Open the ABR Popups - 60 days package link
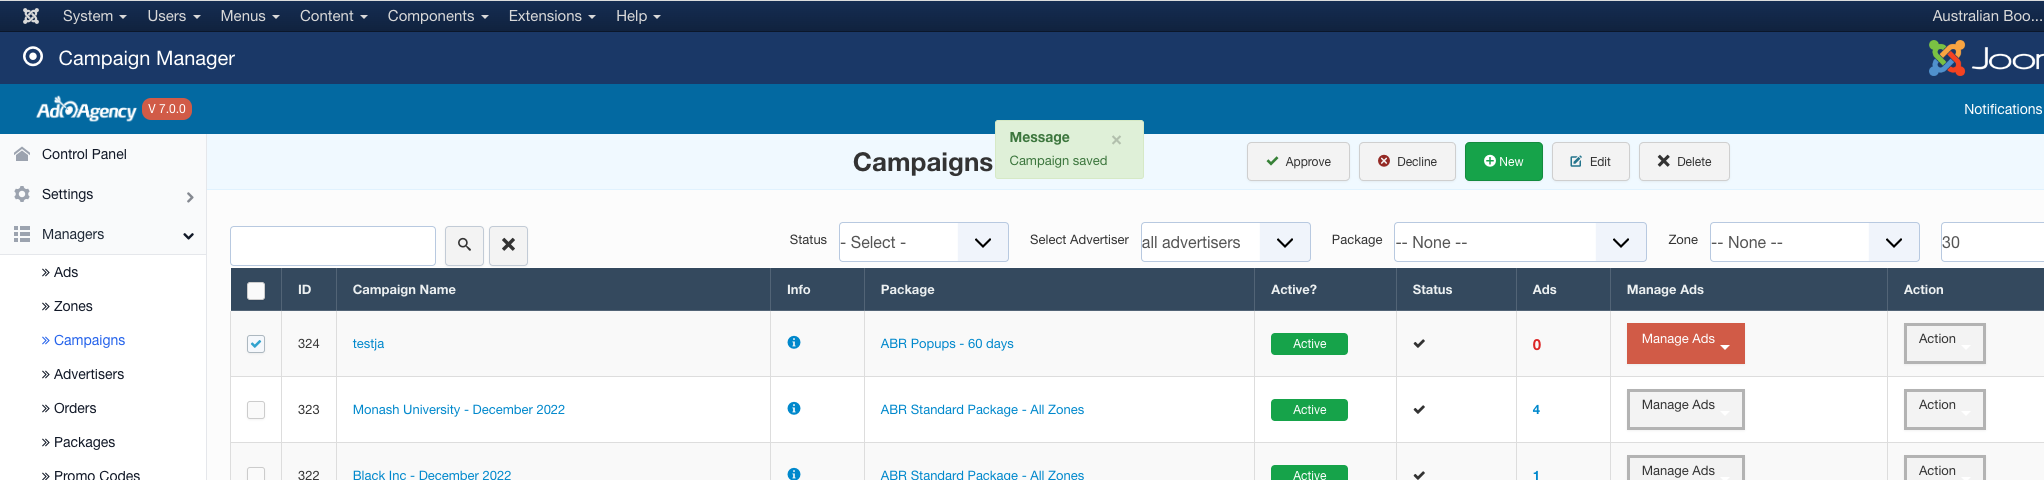2044x480 pixels. tap(946, 344)
